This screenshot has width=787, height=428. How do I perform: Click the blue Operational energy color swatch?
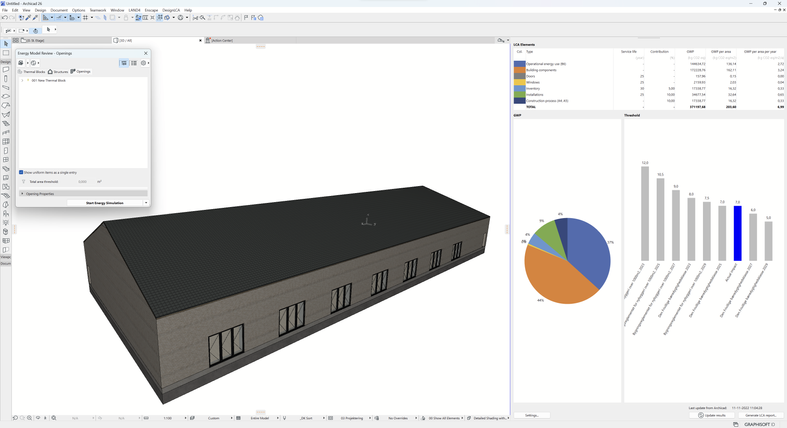520,64
